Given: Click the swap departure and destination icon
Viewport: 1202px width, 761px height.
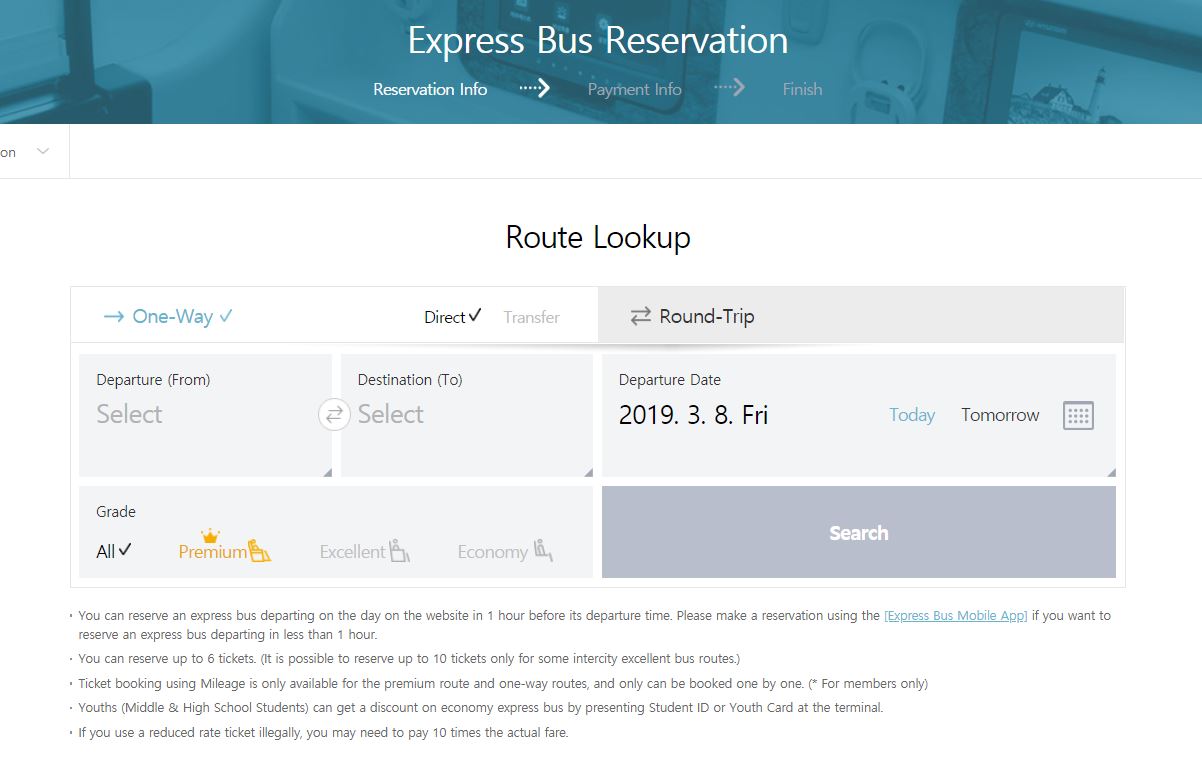Looking at the screenshot, I should [334, 415].
